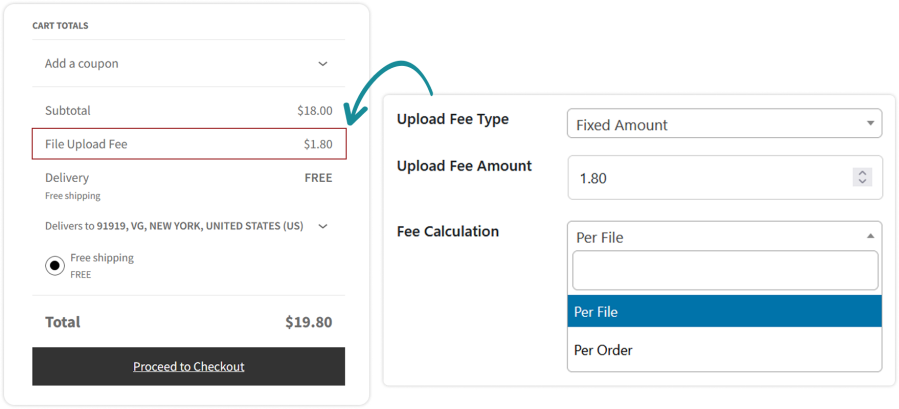Click the File Upload Fee $1.80 amount
The image size is (899, 409).
click(318, 144)
